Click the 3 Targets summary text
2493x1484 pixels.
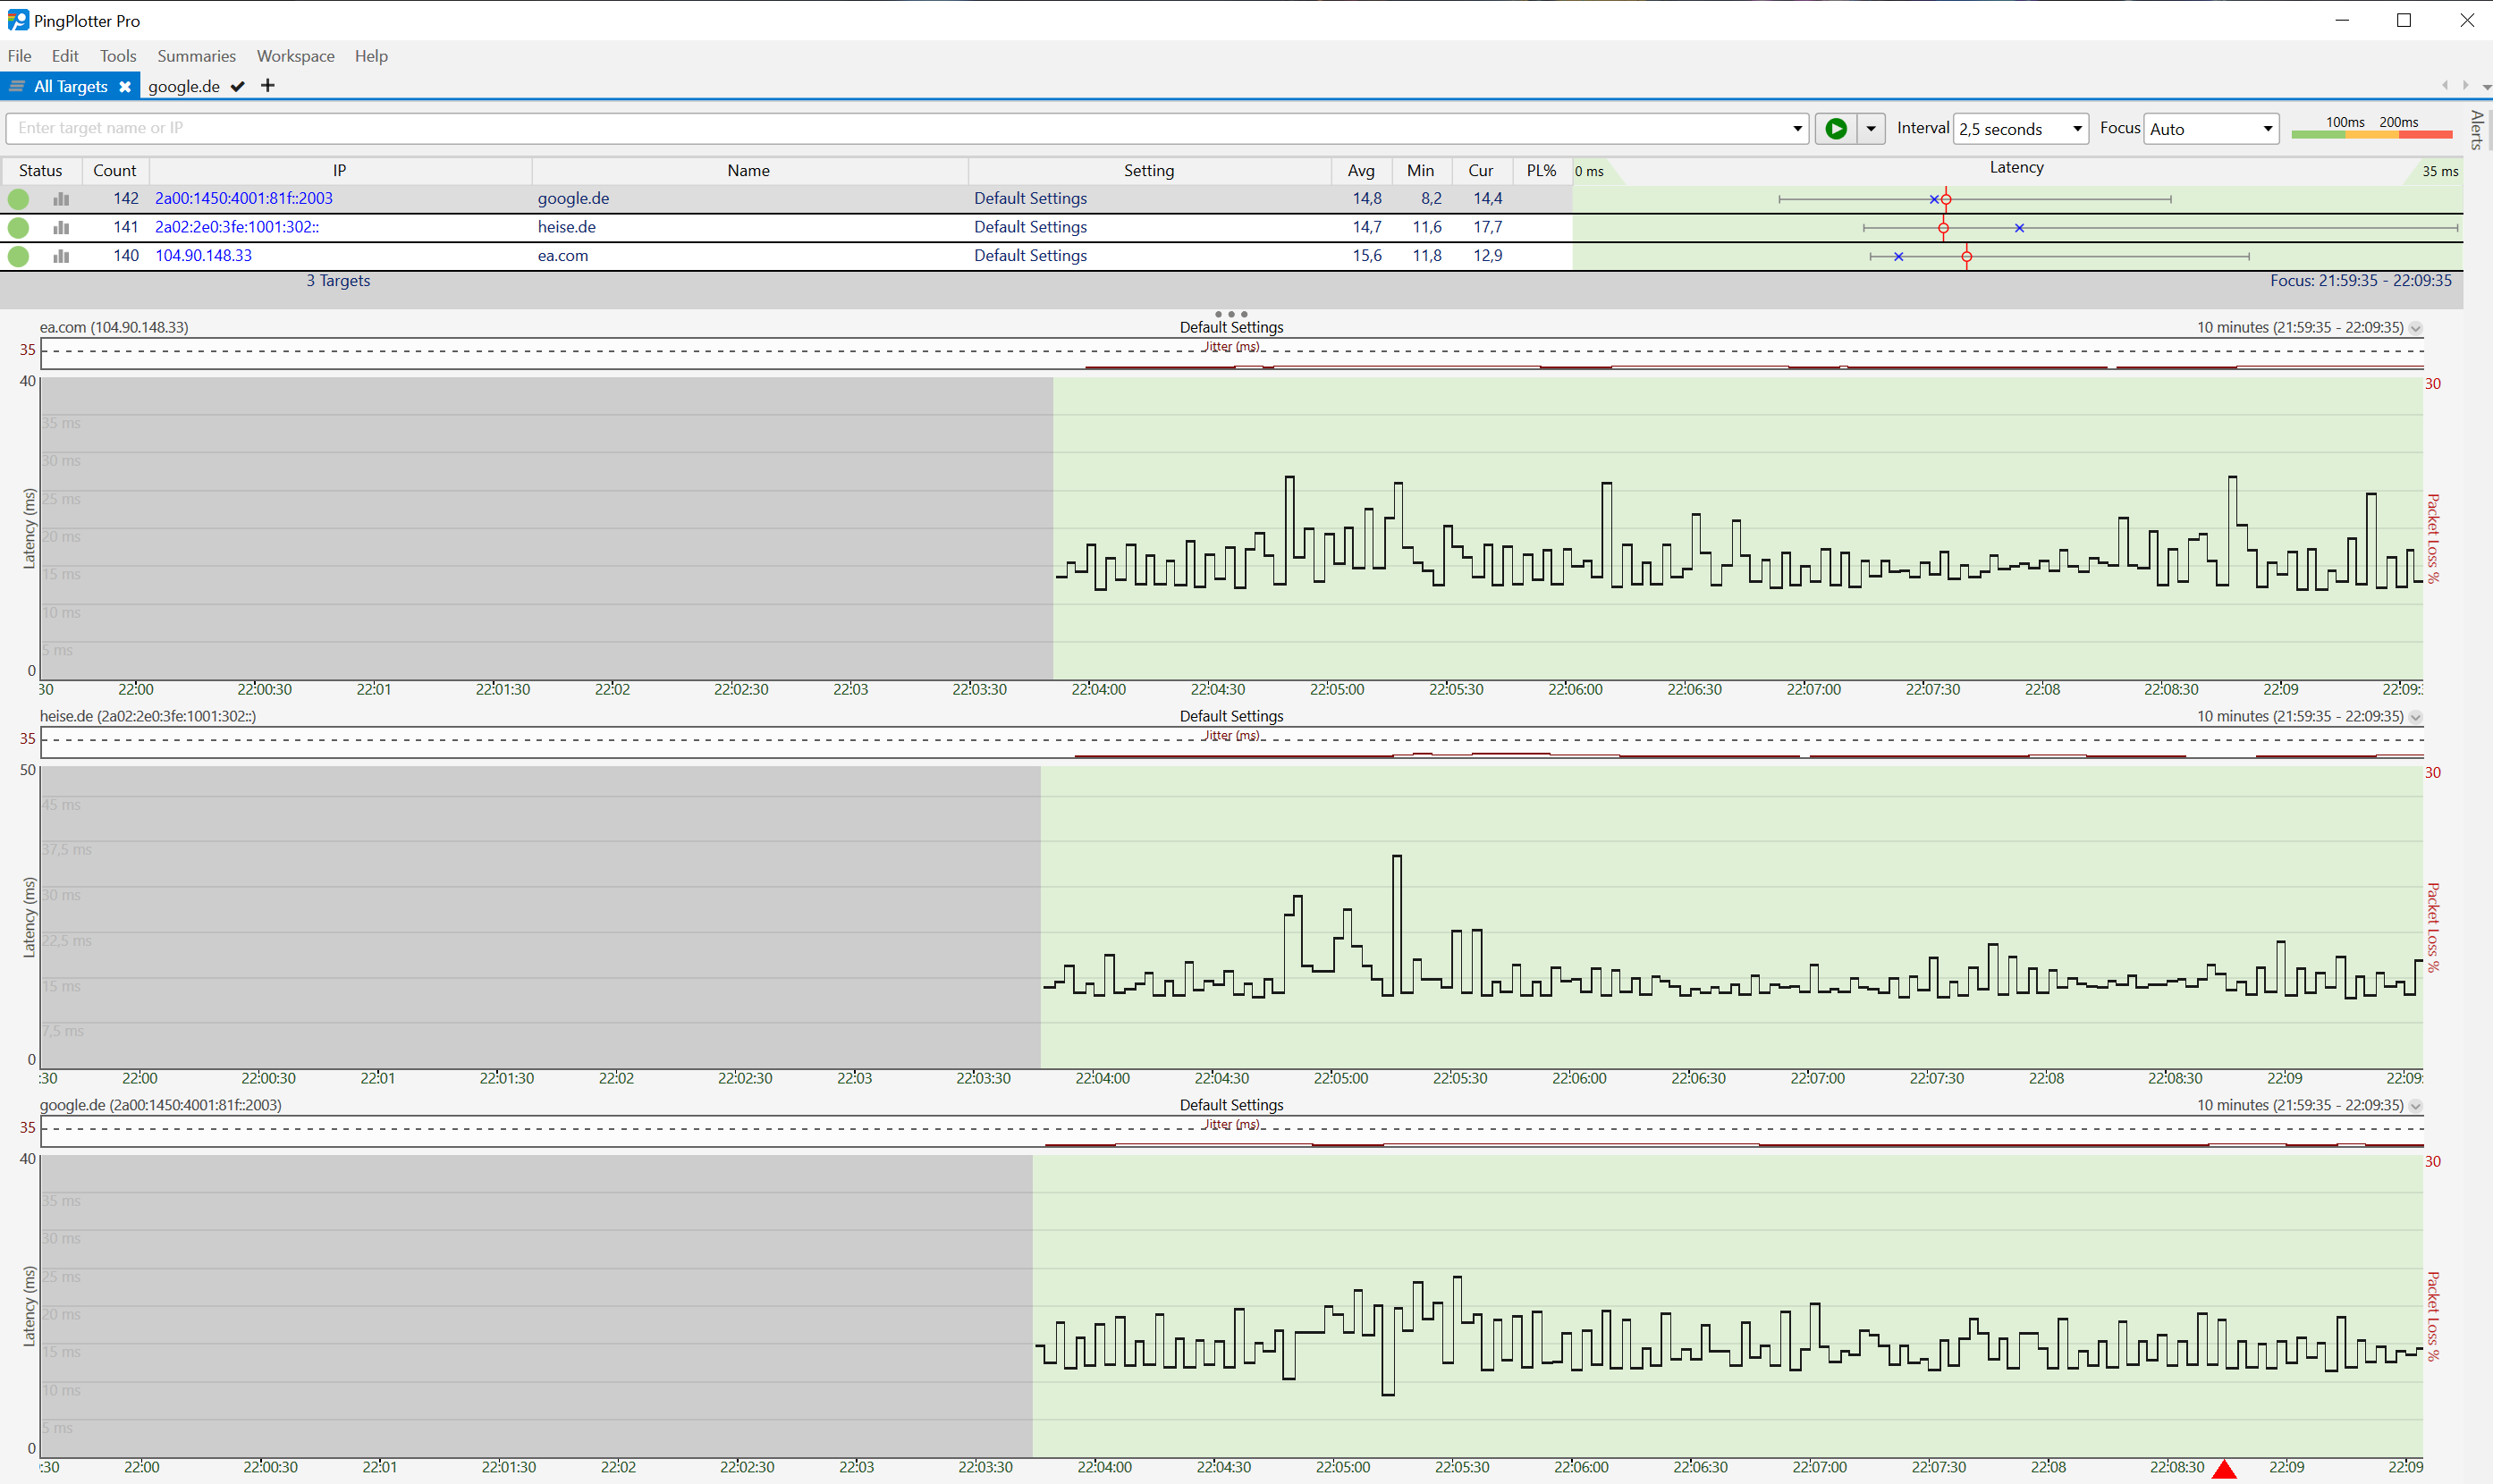tap(338, 281)
